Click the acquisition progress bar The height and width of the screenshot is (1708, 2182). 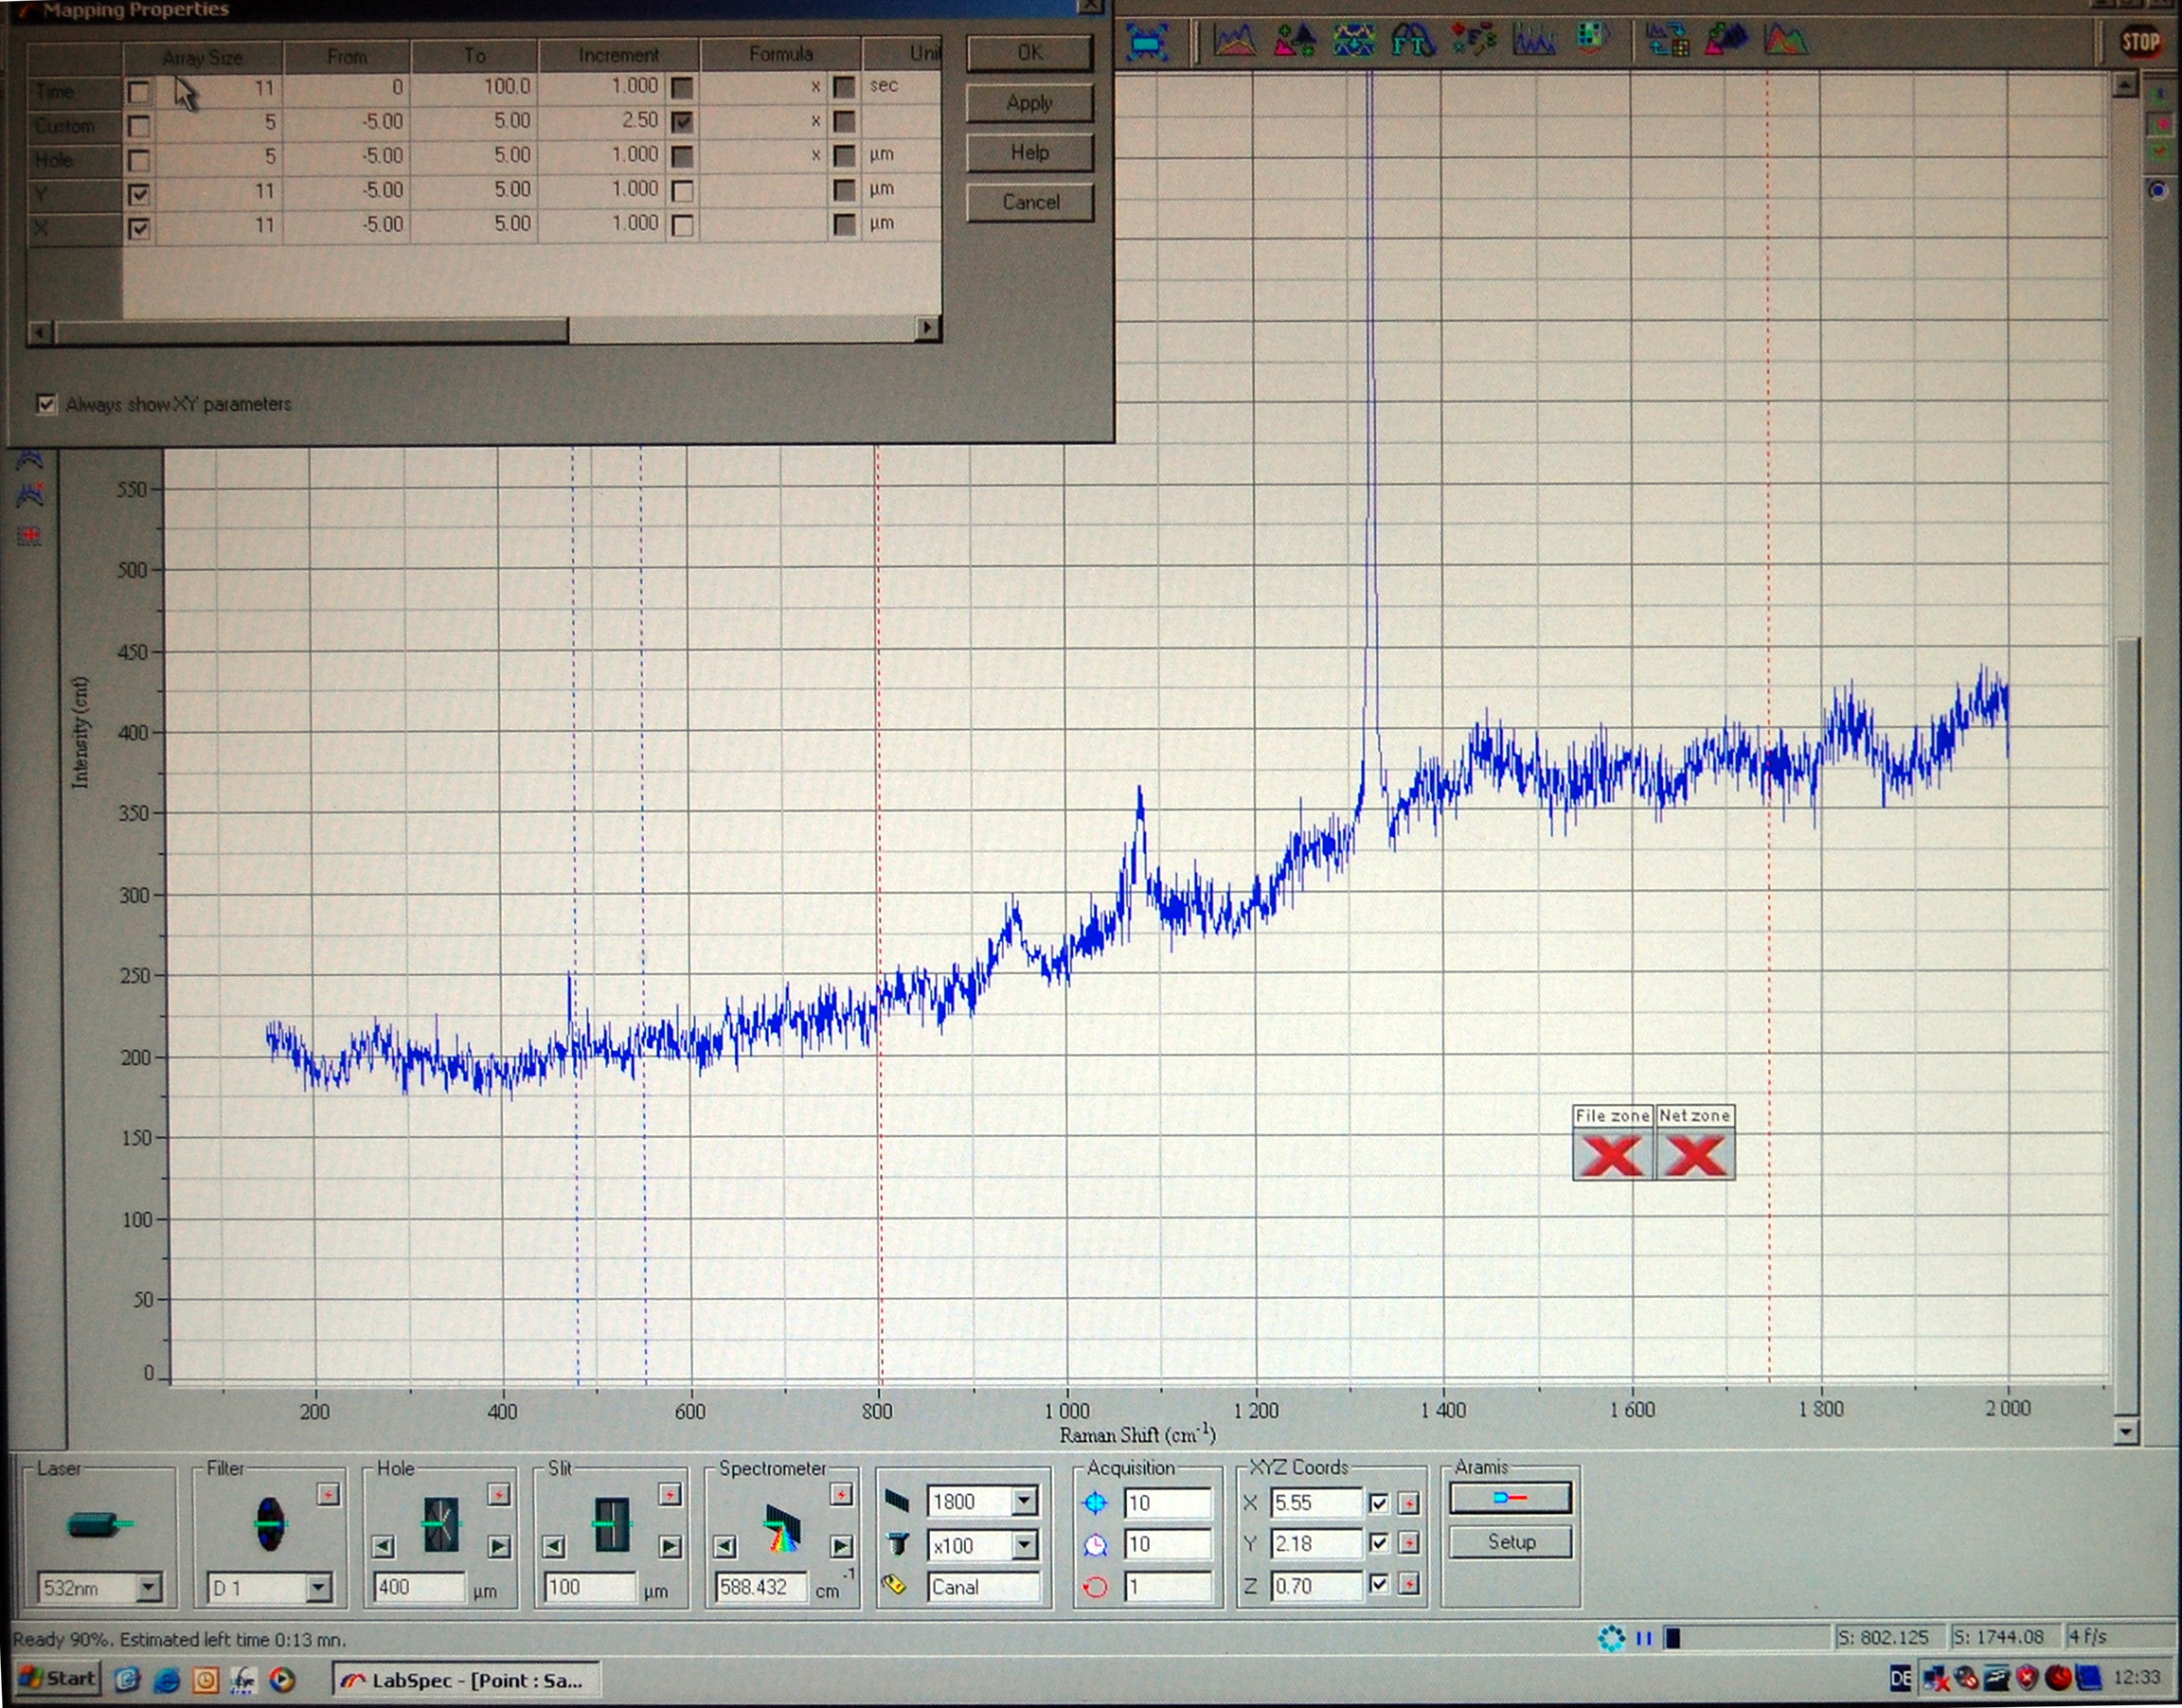coord(1745,1638)
